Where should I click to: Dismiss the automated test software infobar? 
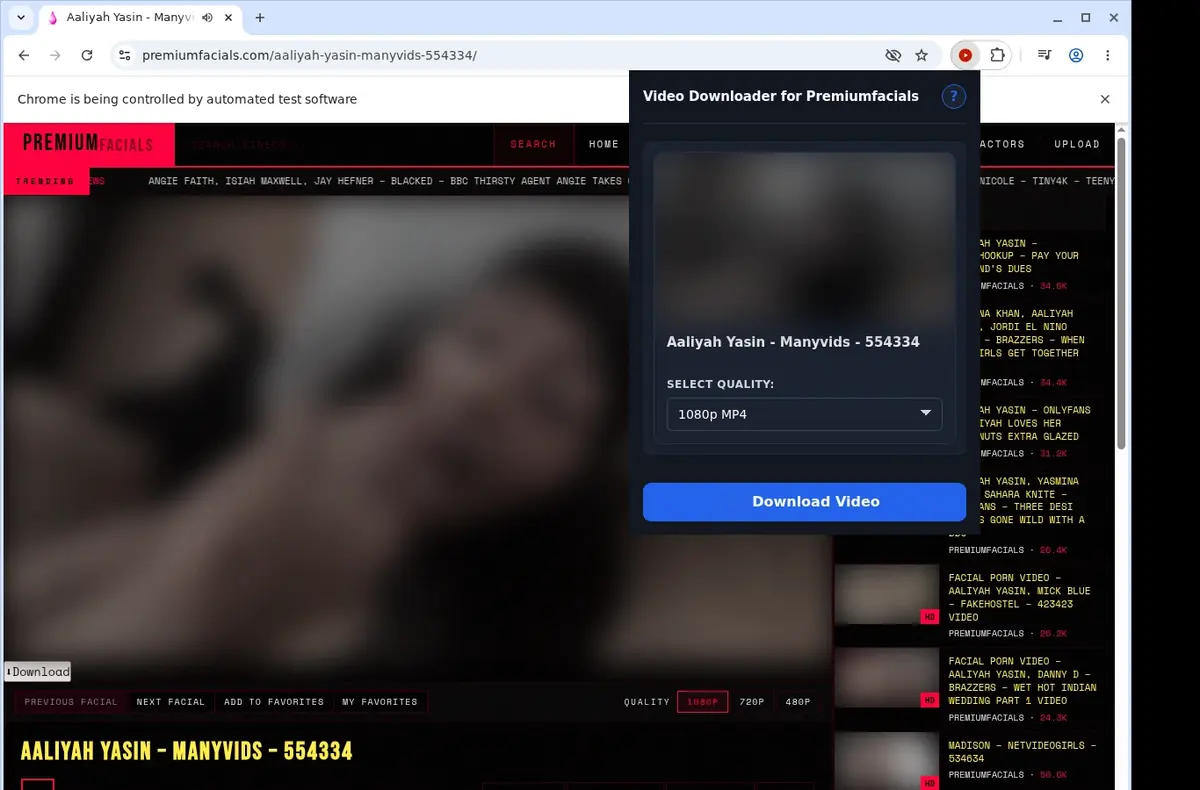(1105, 99)
